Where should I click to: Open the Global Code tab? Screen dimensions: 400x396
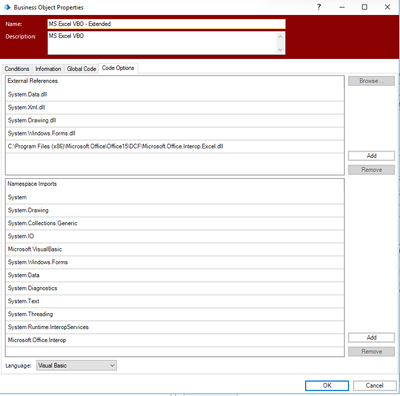click(x=81, y=69)
